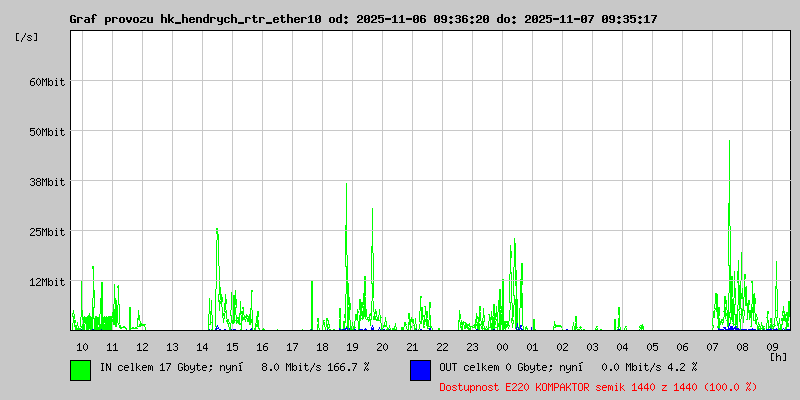Click the 38Mbit y-axis label
The height and width of the screenshot is (400, 800).
point(46,182)
